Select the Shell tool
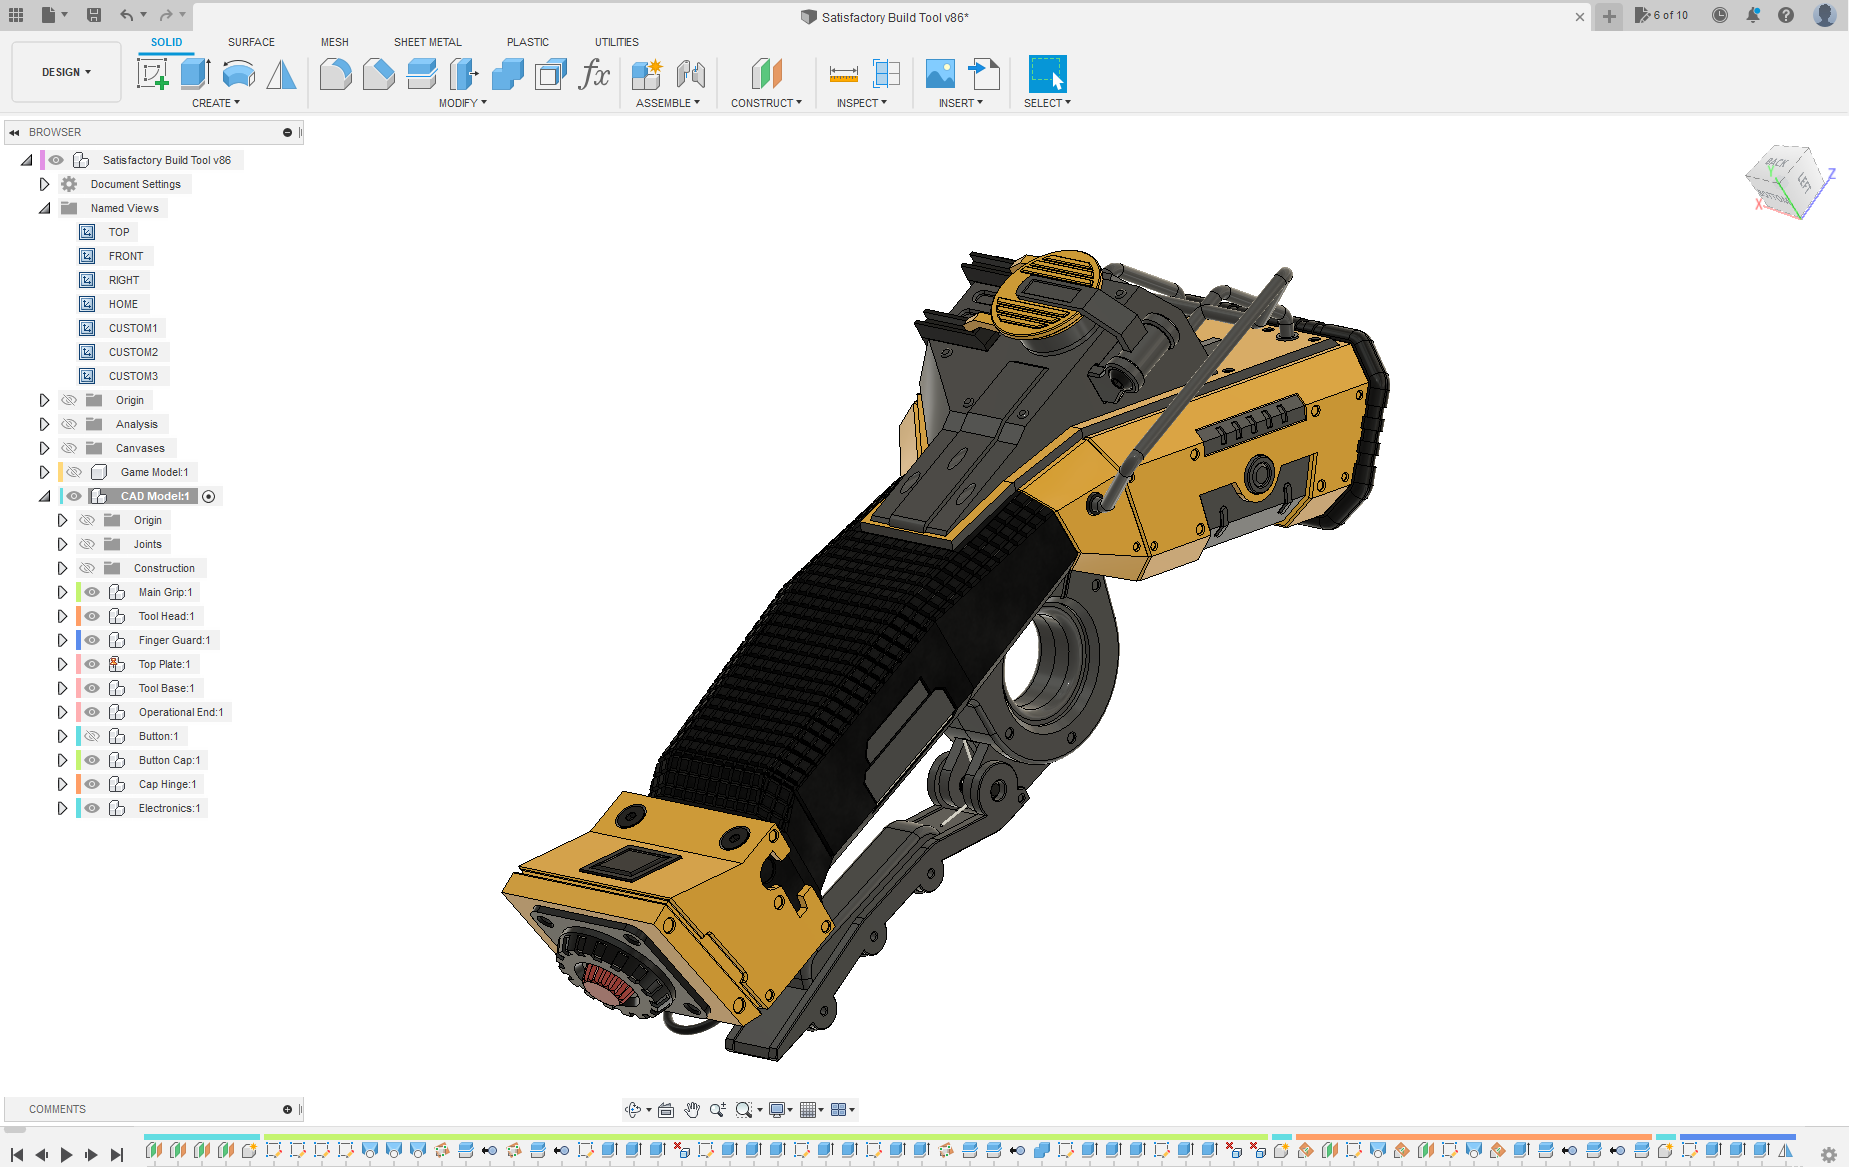This screenshot has width=1849, height=1167. pos(550,74)
